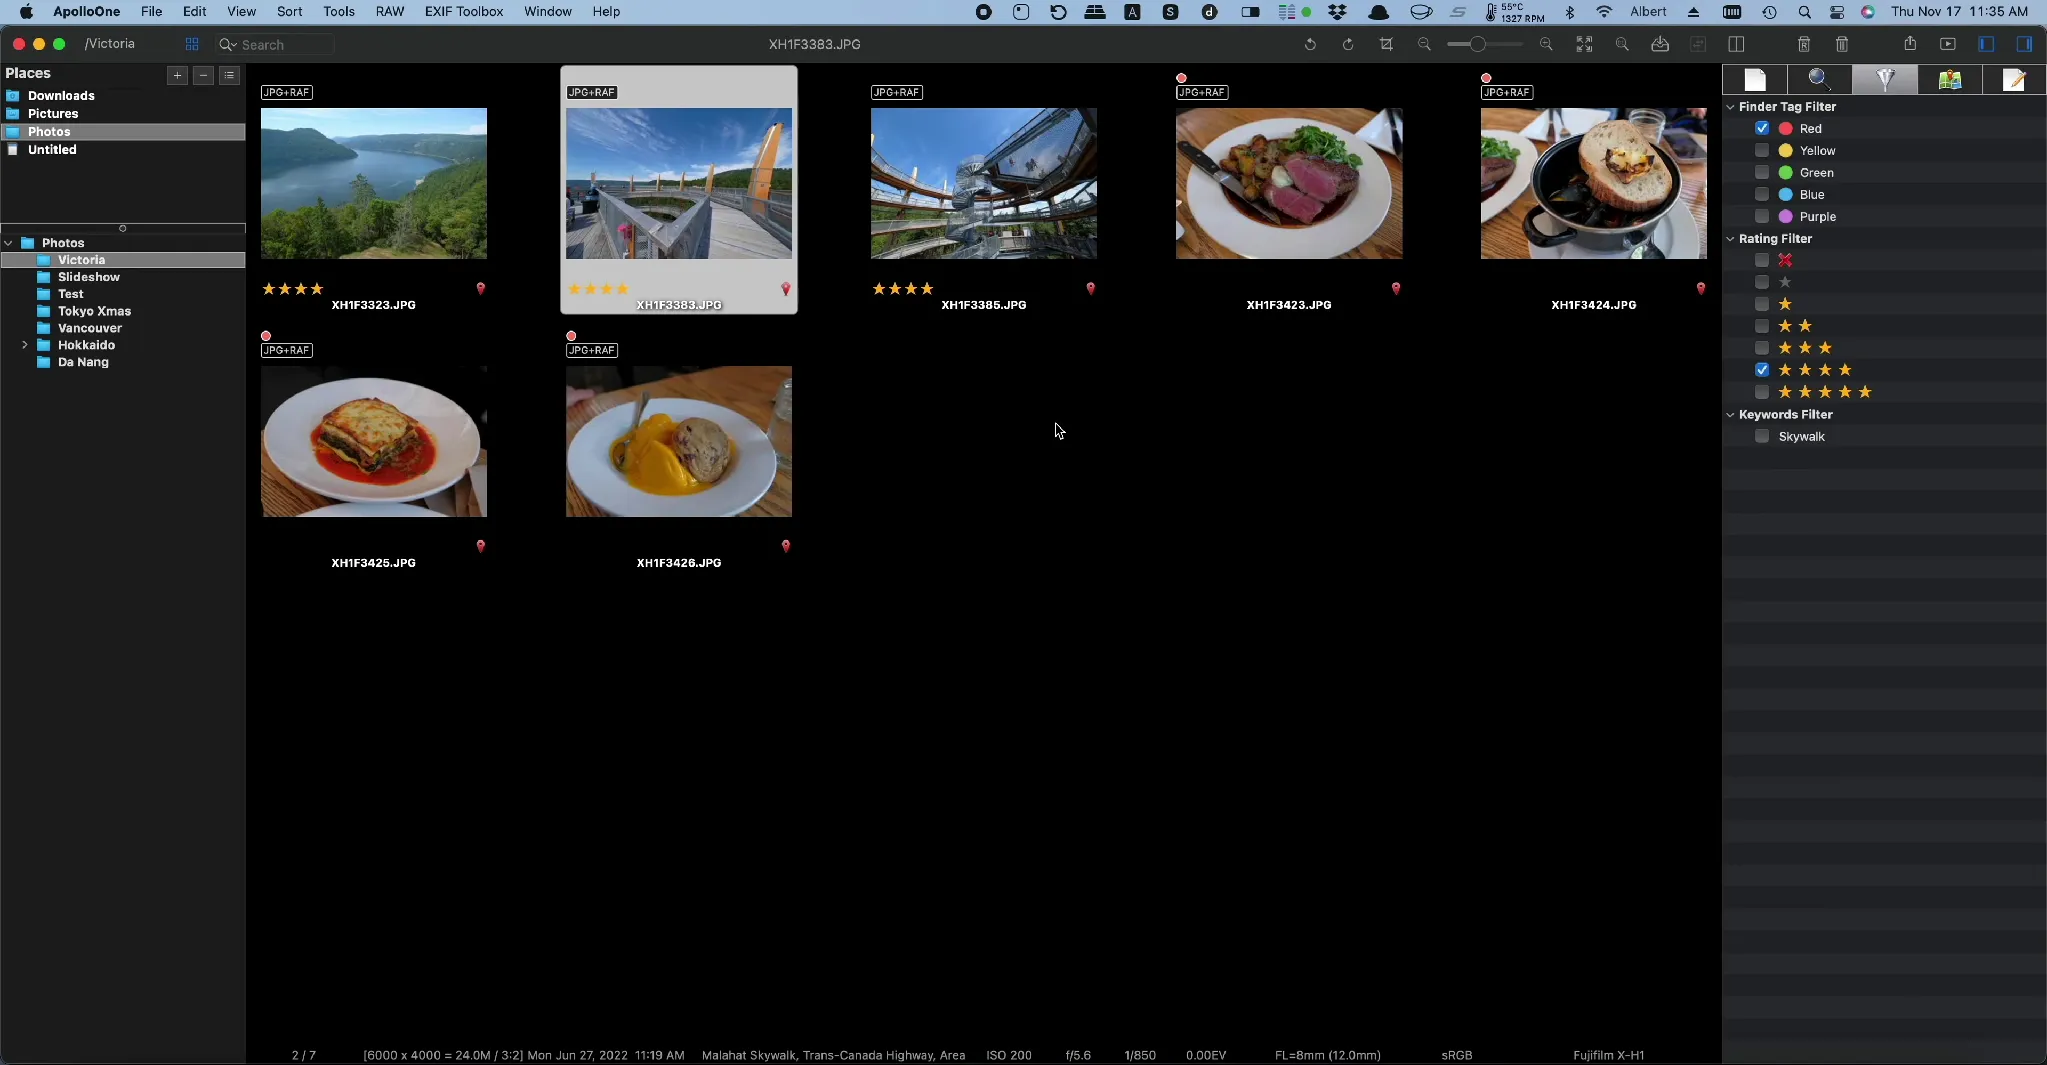Screen dimensions: 2047x1065
Task: Open the Vancouver folder
Action: click(90, 328)
